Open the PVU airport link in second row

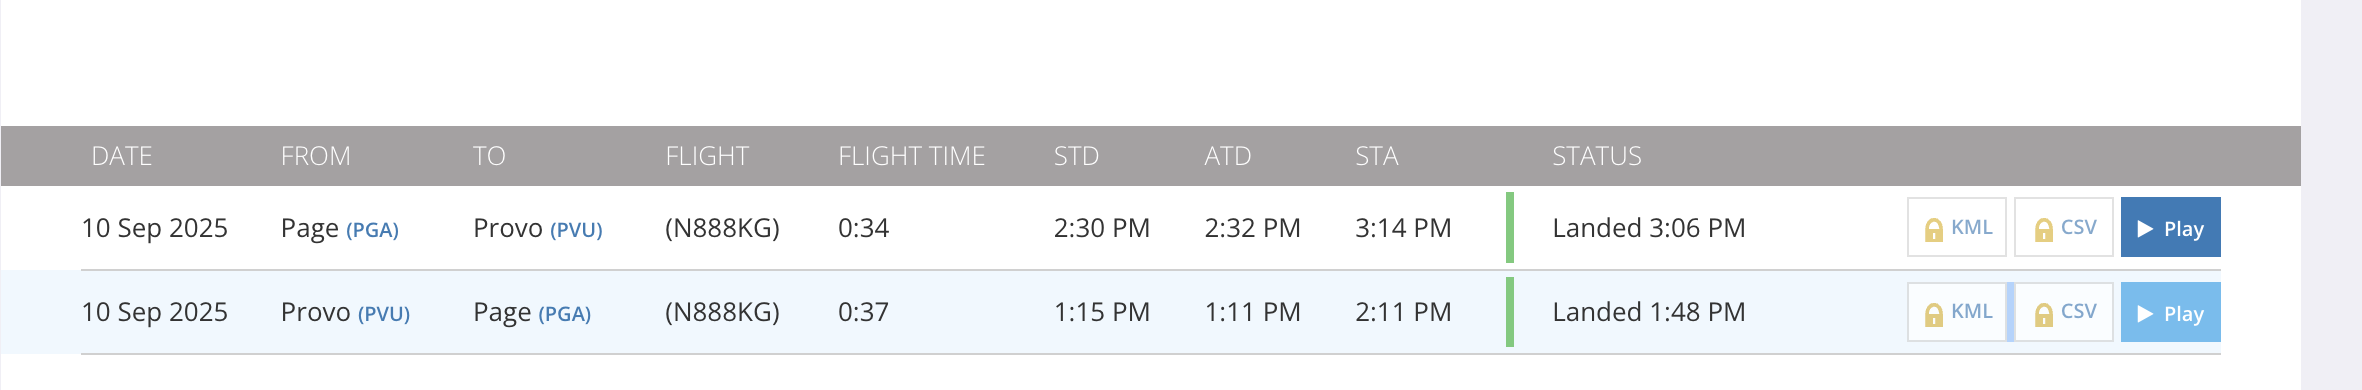click(x=384, y=314)
